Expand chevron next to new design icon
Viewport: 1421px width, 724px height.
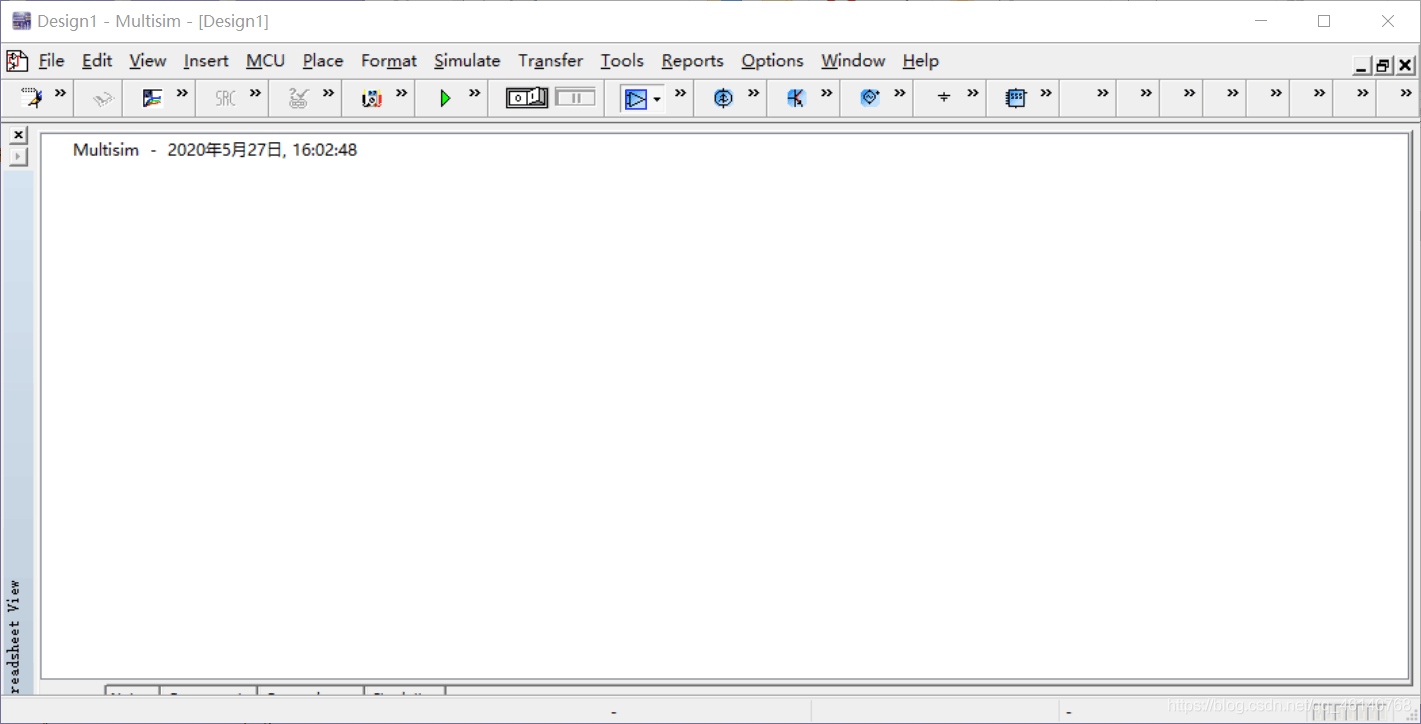(60, 93)
